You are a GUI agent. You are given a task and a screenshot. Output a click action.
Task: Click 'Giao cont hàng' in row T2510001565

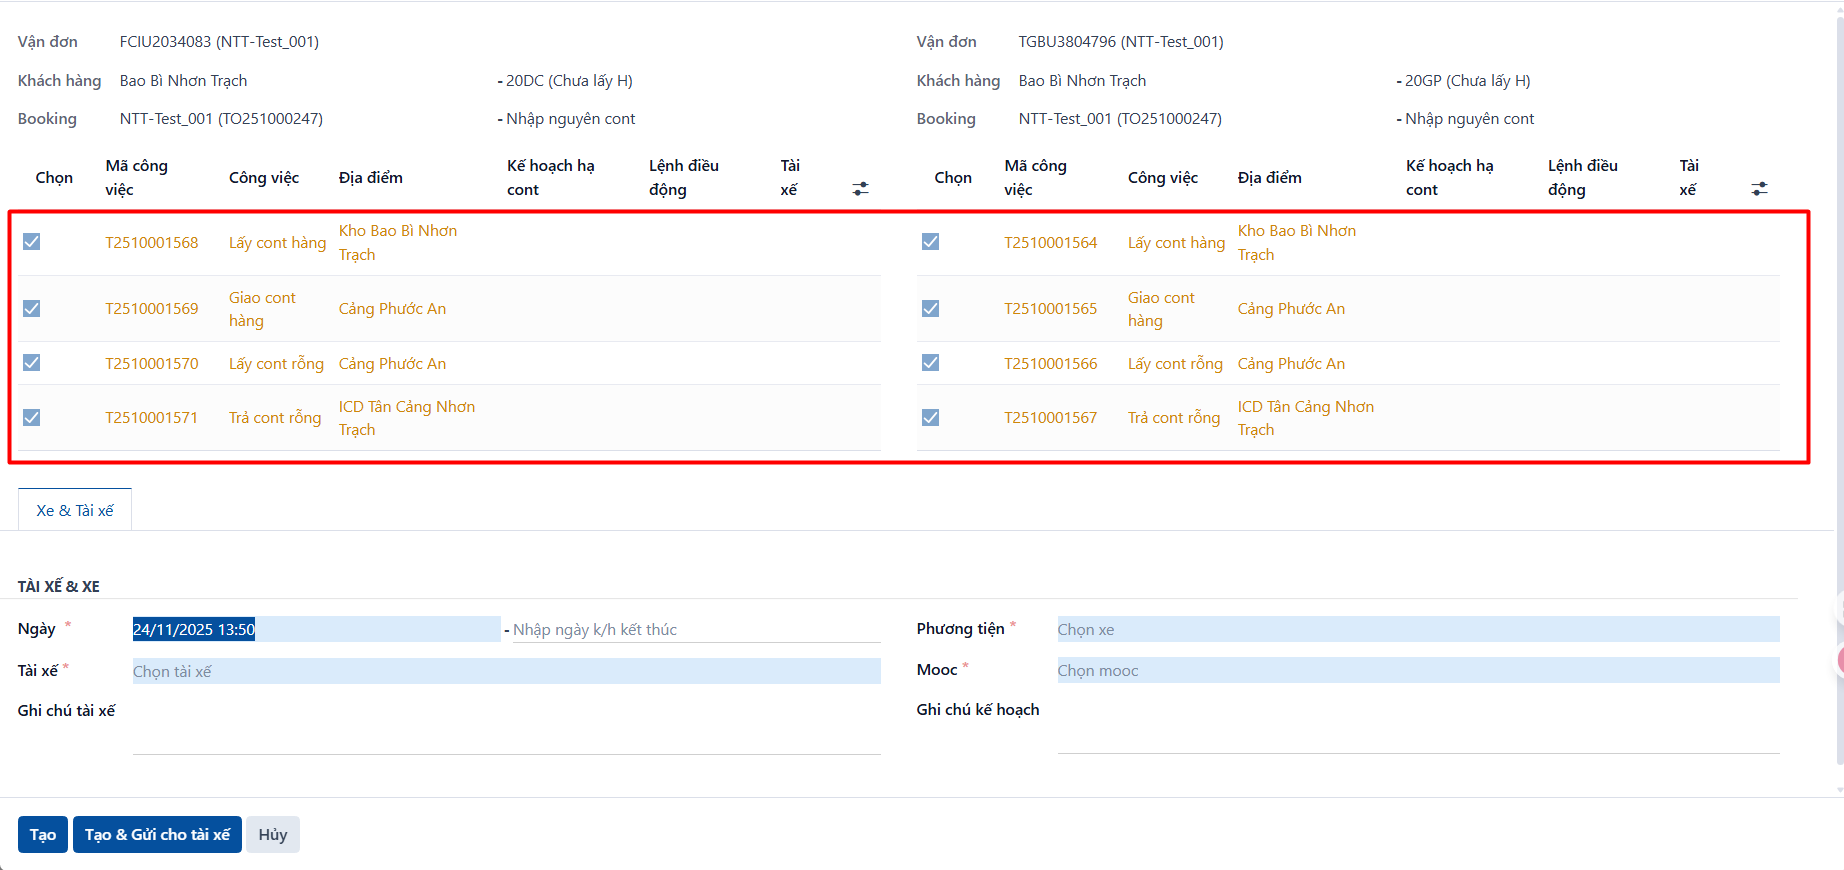(1161, 309)
